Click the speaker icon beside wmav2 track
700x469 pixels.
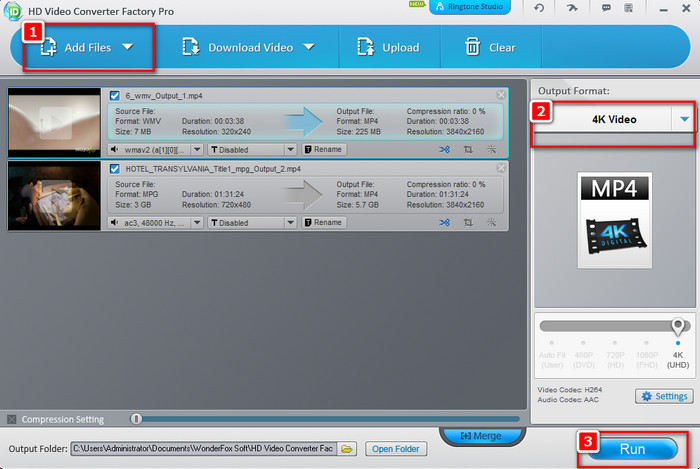coord(115,149)
